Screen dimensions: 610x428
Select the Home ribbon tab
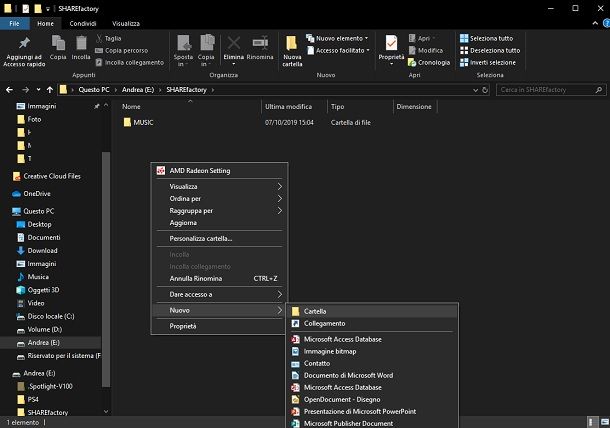pyautogui.click(x=46, y=23)
